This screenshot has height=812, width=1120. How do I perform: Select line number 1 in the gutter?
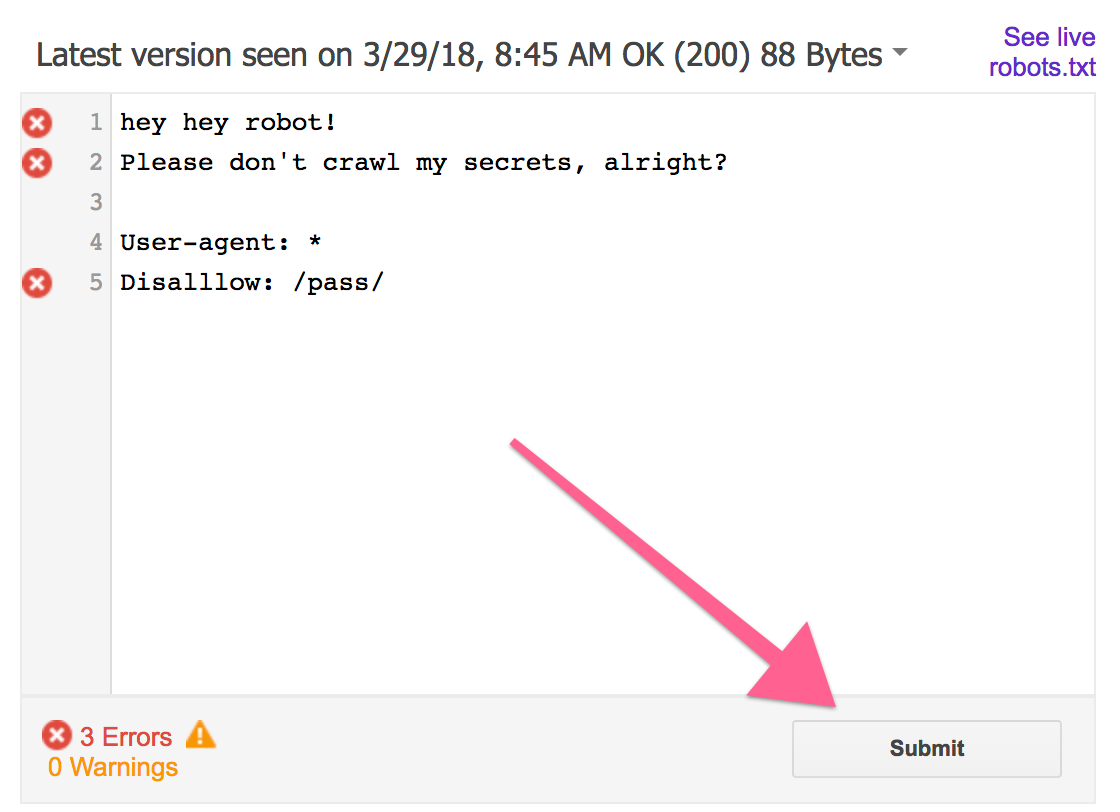coord(96,123)
